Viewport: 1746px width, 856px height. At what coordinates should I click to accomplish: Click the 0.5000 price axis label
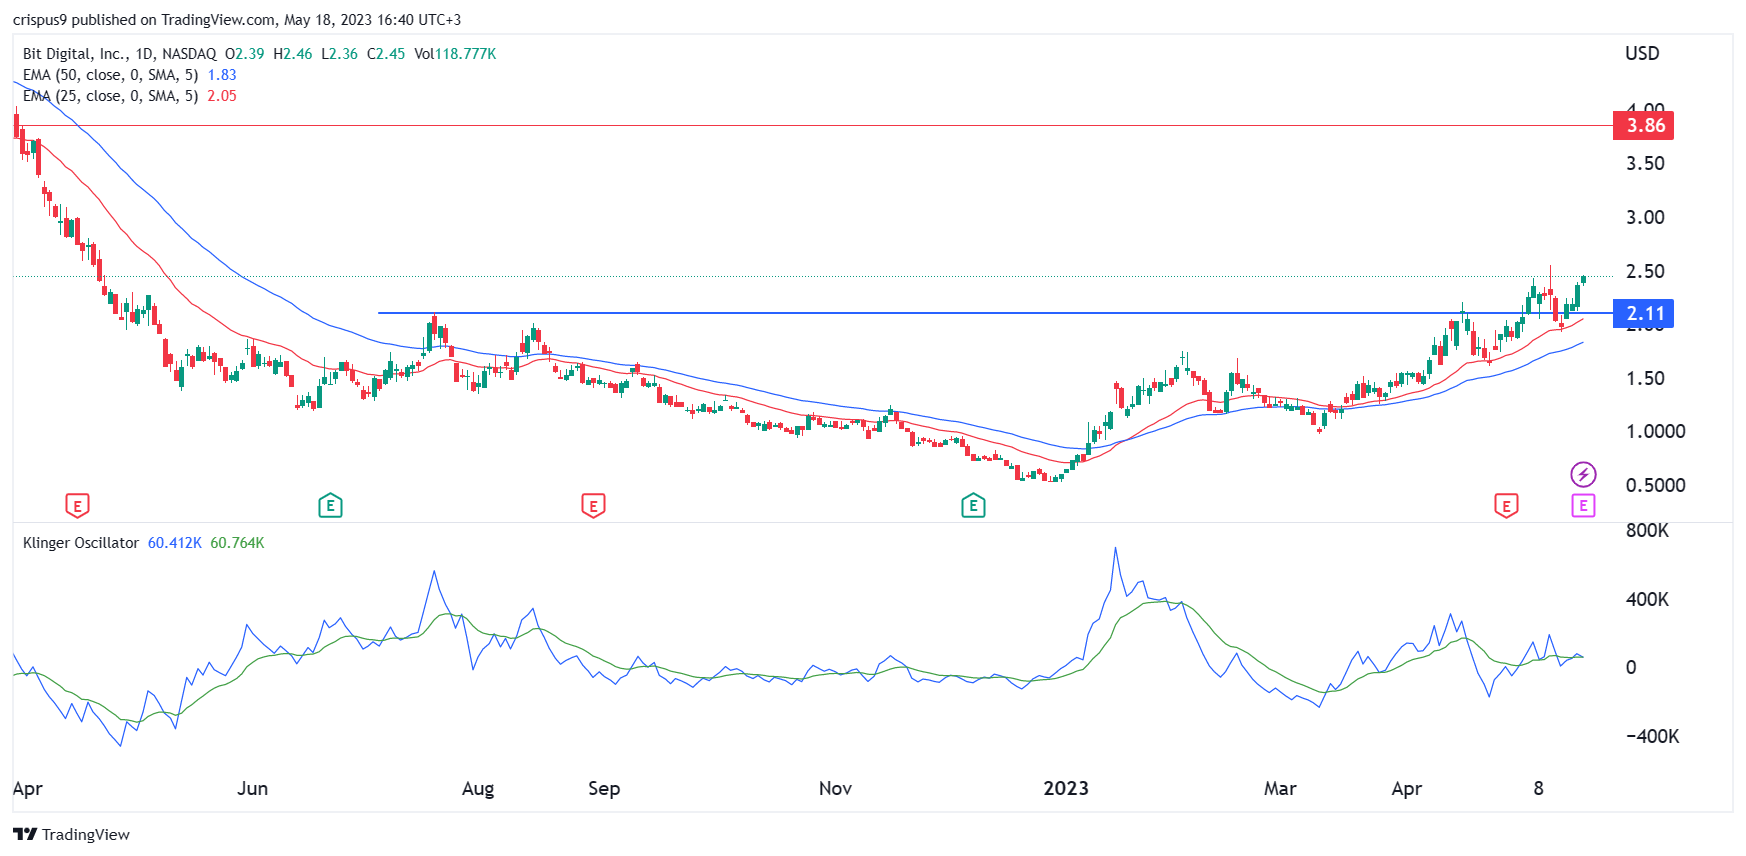click(1655, 485)
